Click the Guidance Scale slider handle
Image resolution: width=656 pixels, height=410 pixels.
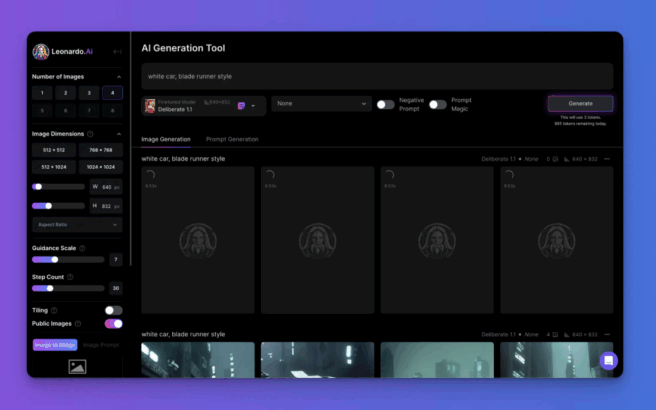click(x=55, y=259)
